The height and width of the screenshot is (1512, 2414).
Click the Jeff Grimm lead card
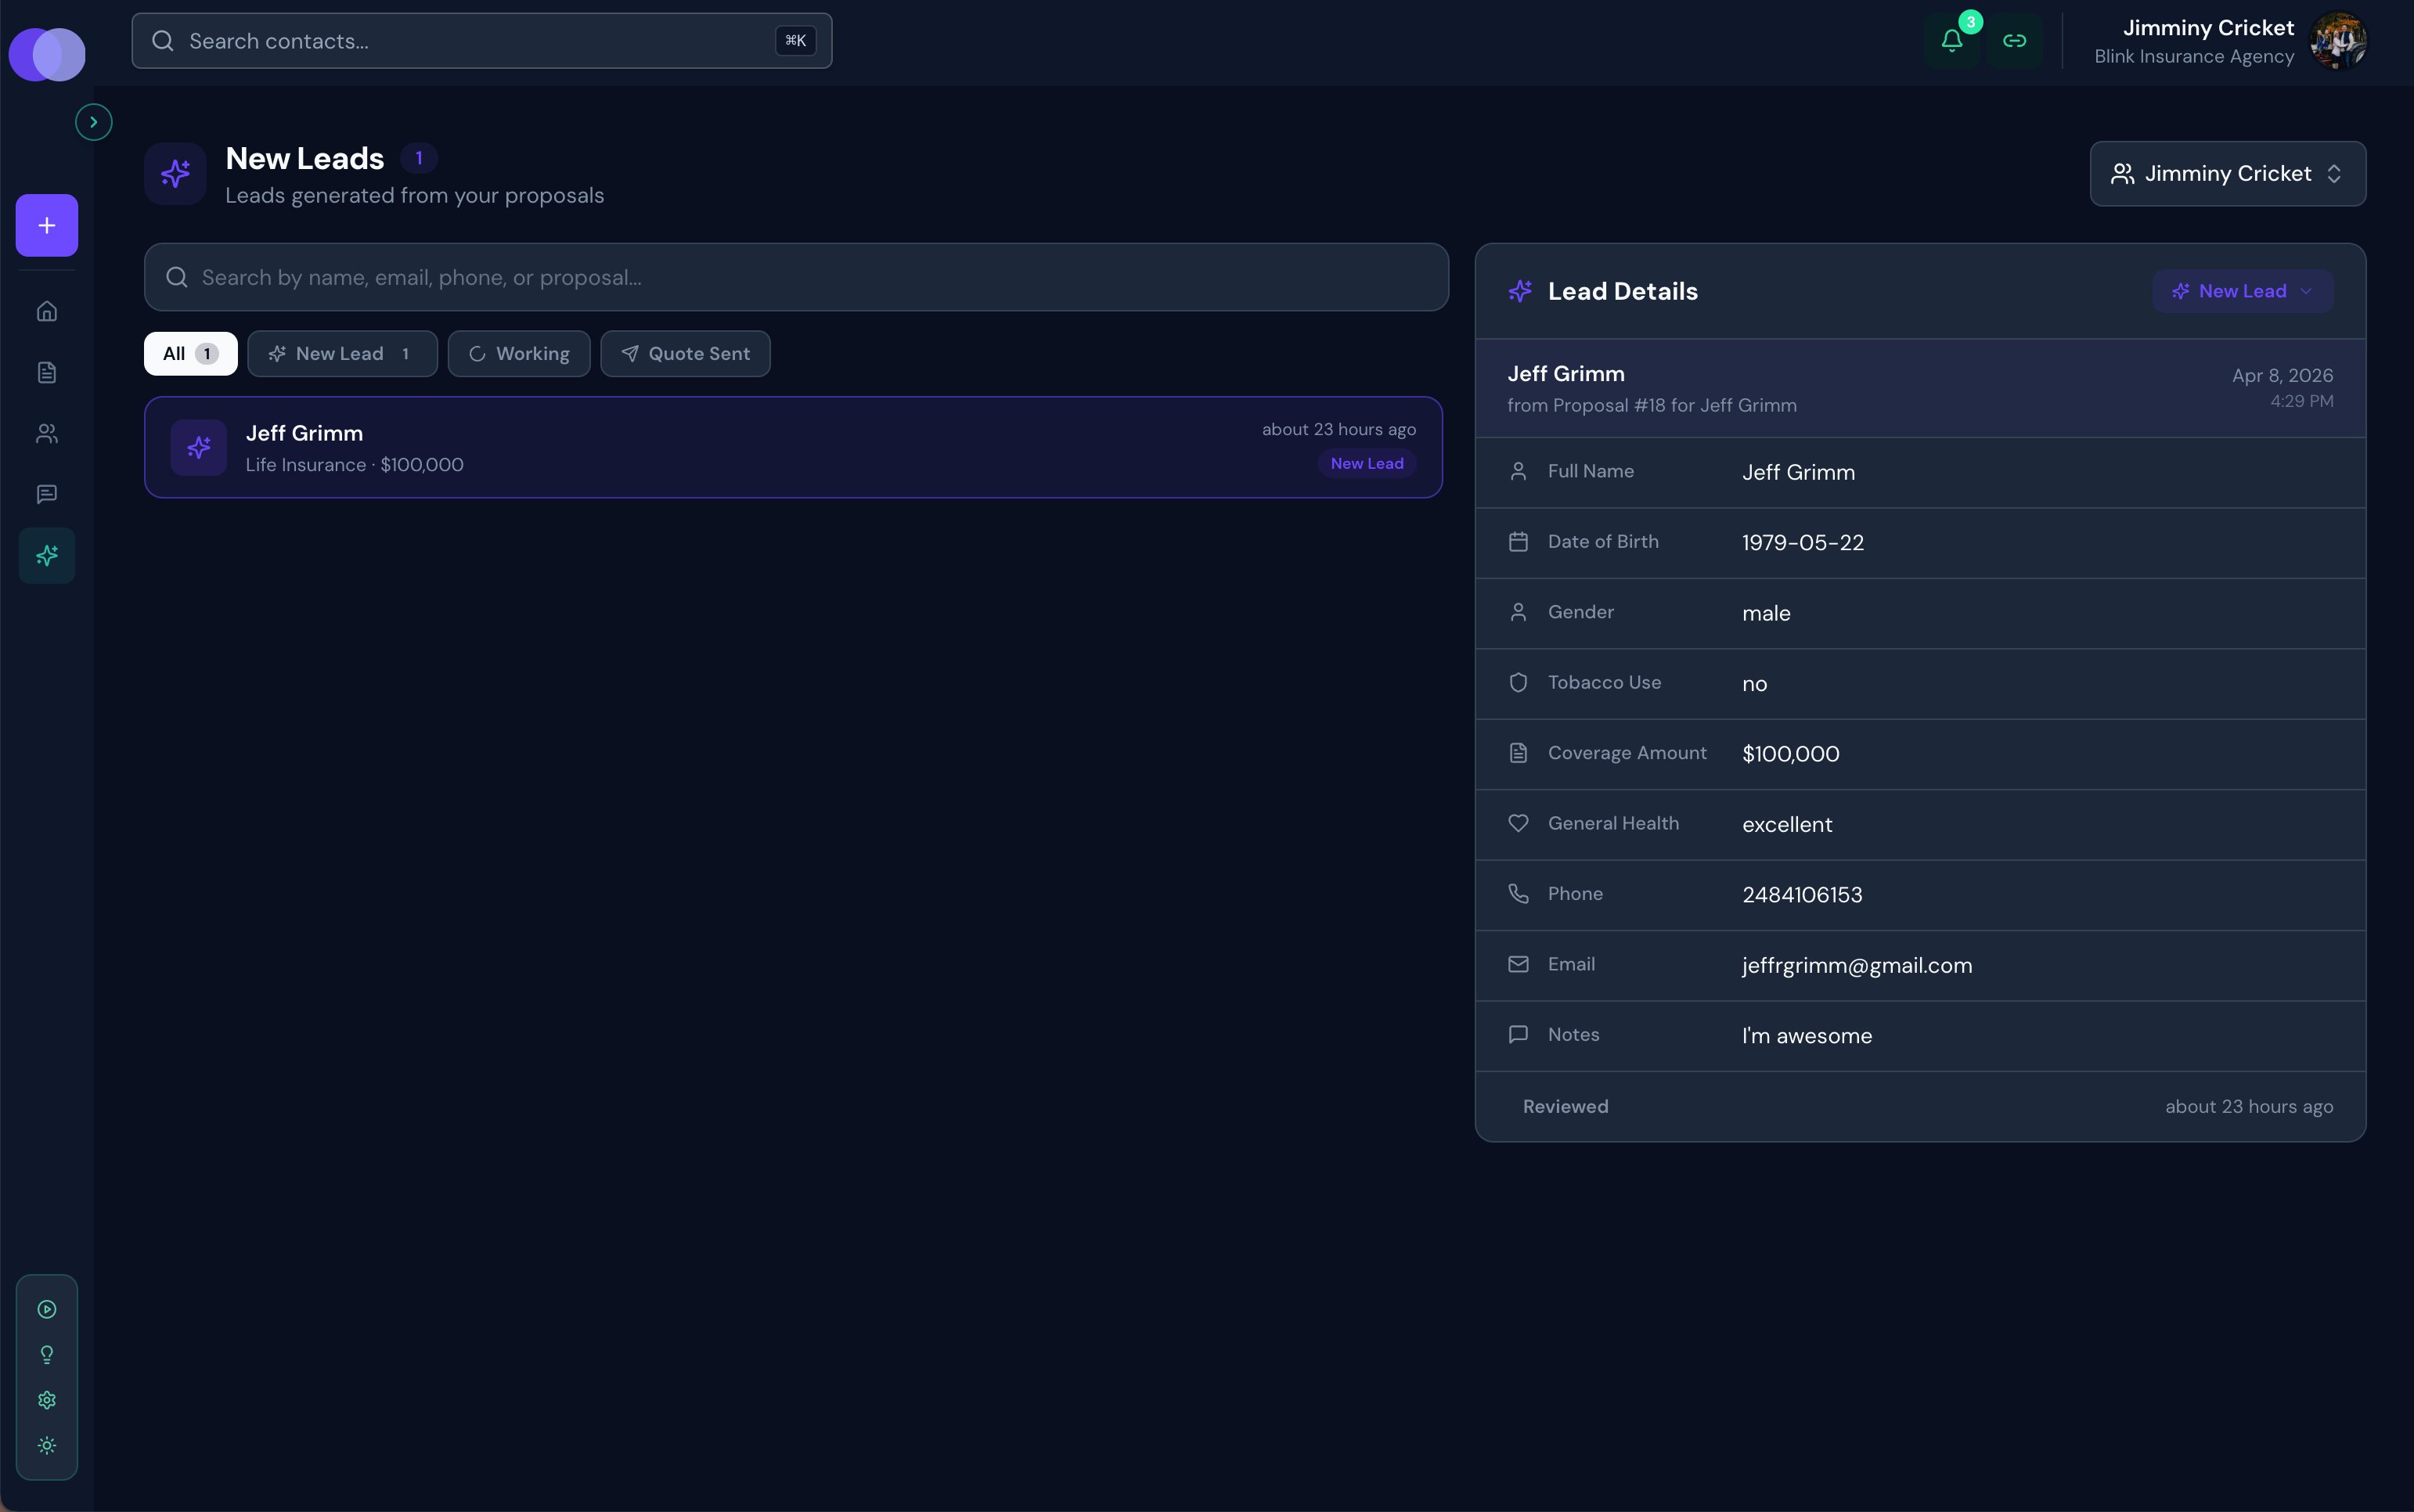(x=792, y=447)
